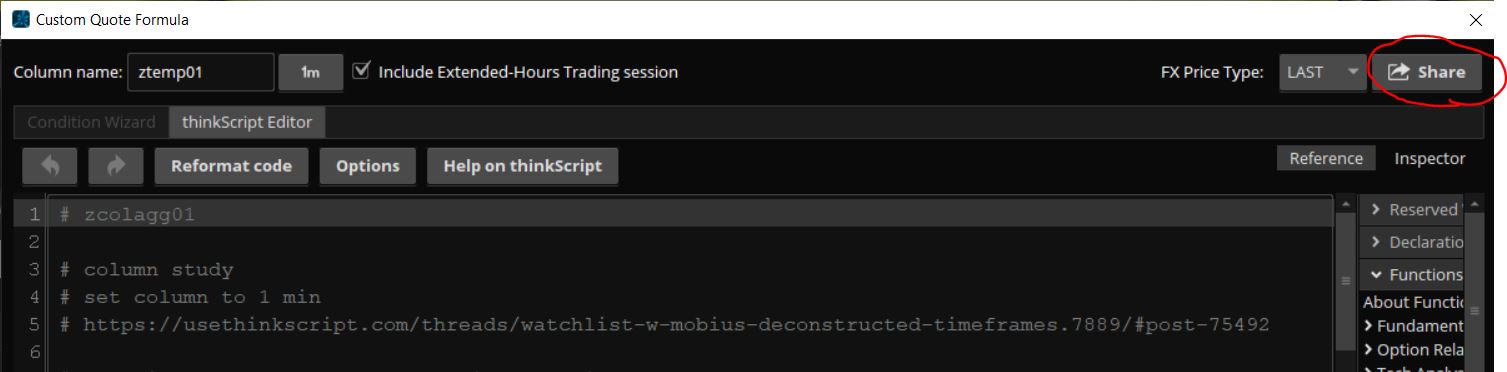Expand the Reserved words section
1507x372 pixels.
tap(1412, 209)
